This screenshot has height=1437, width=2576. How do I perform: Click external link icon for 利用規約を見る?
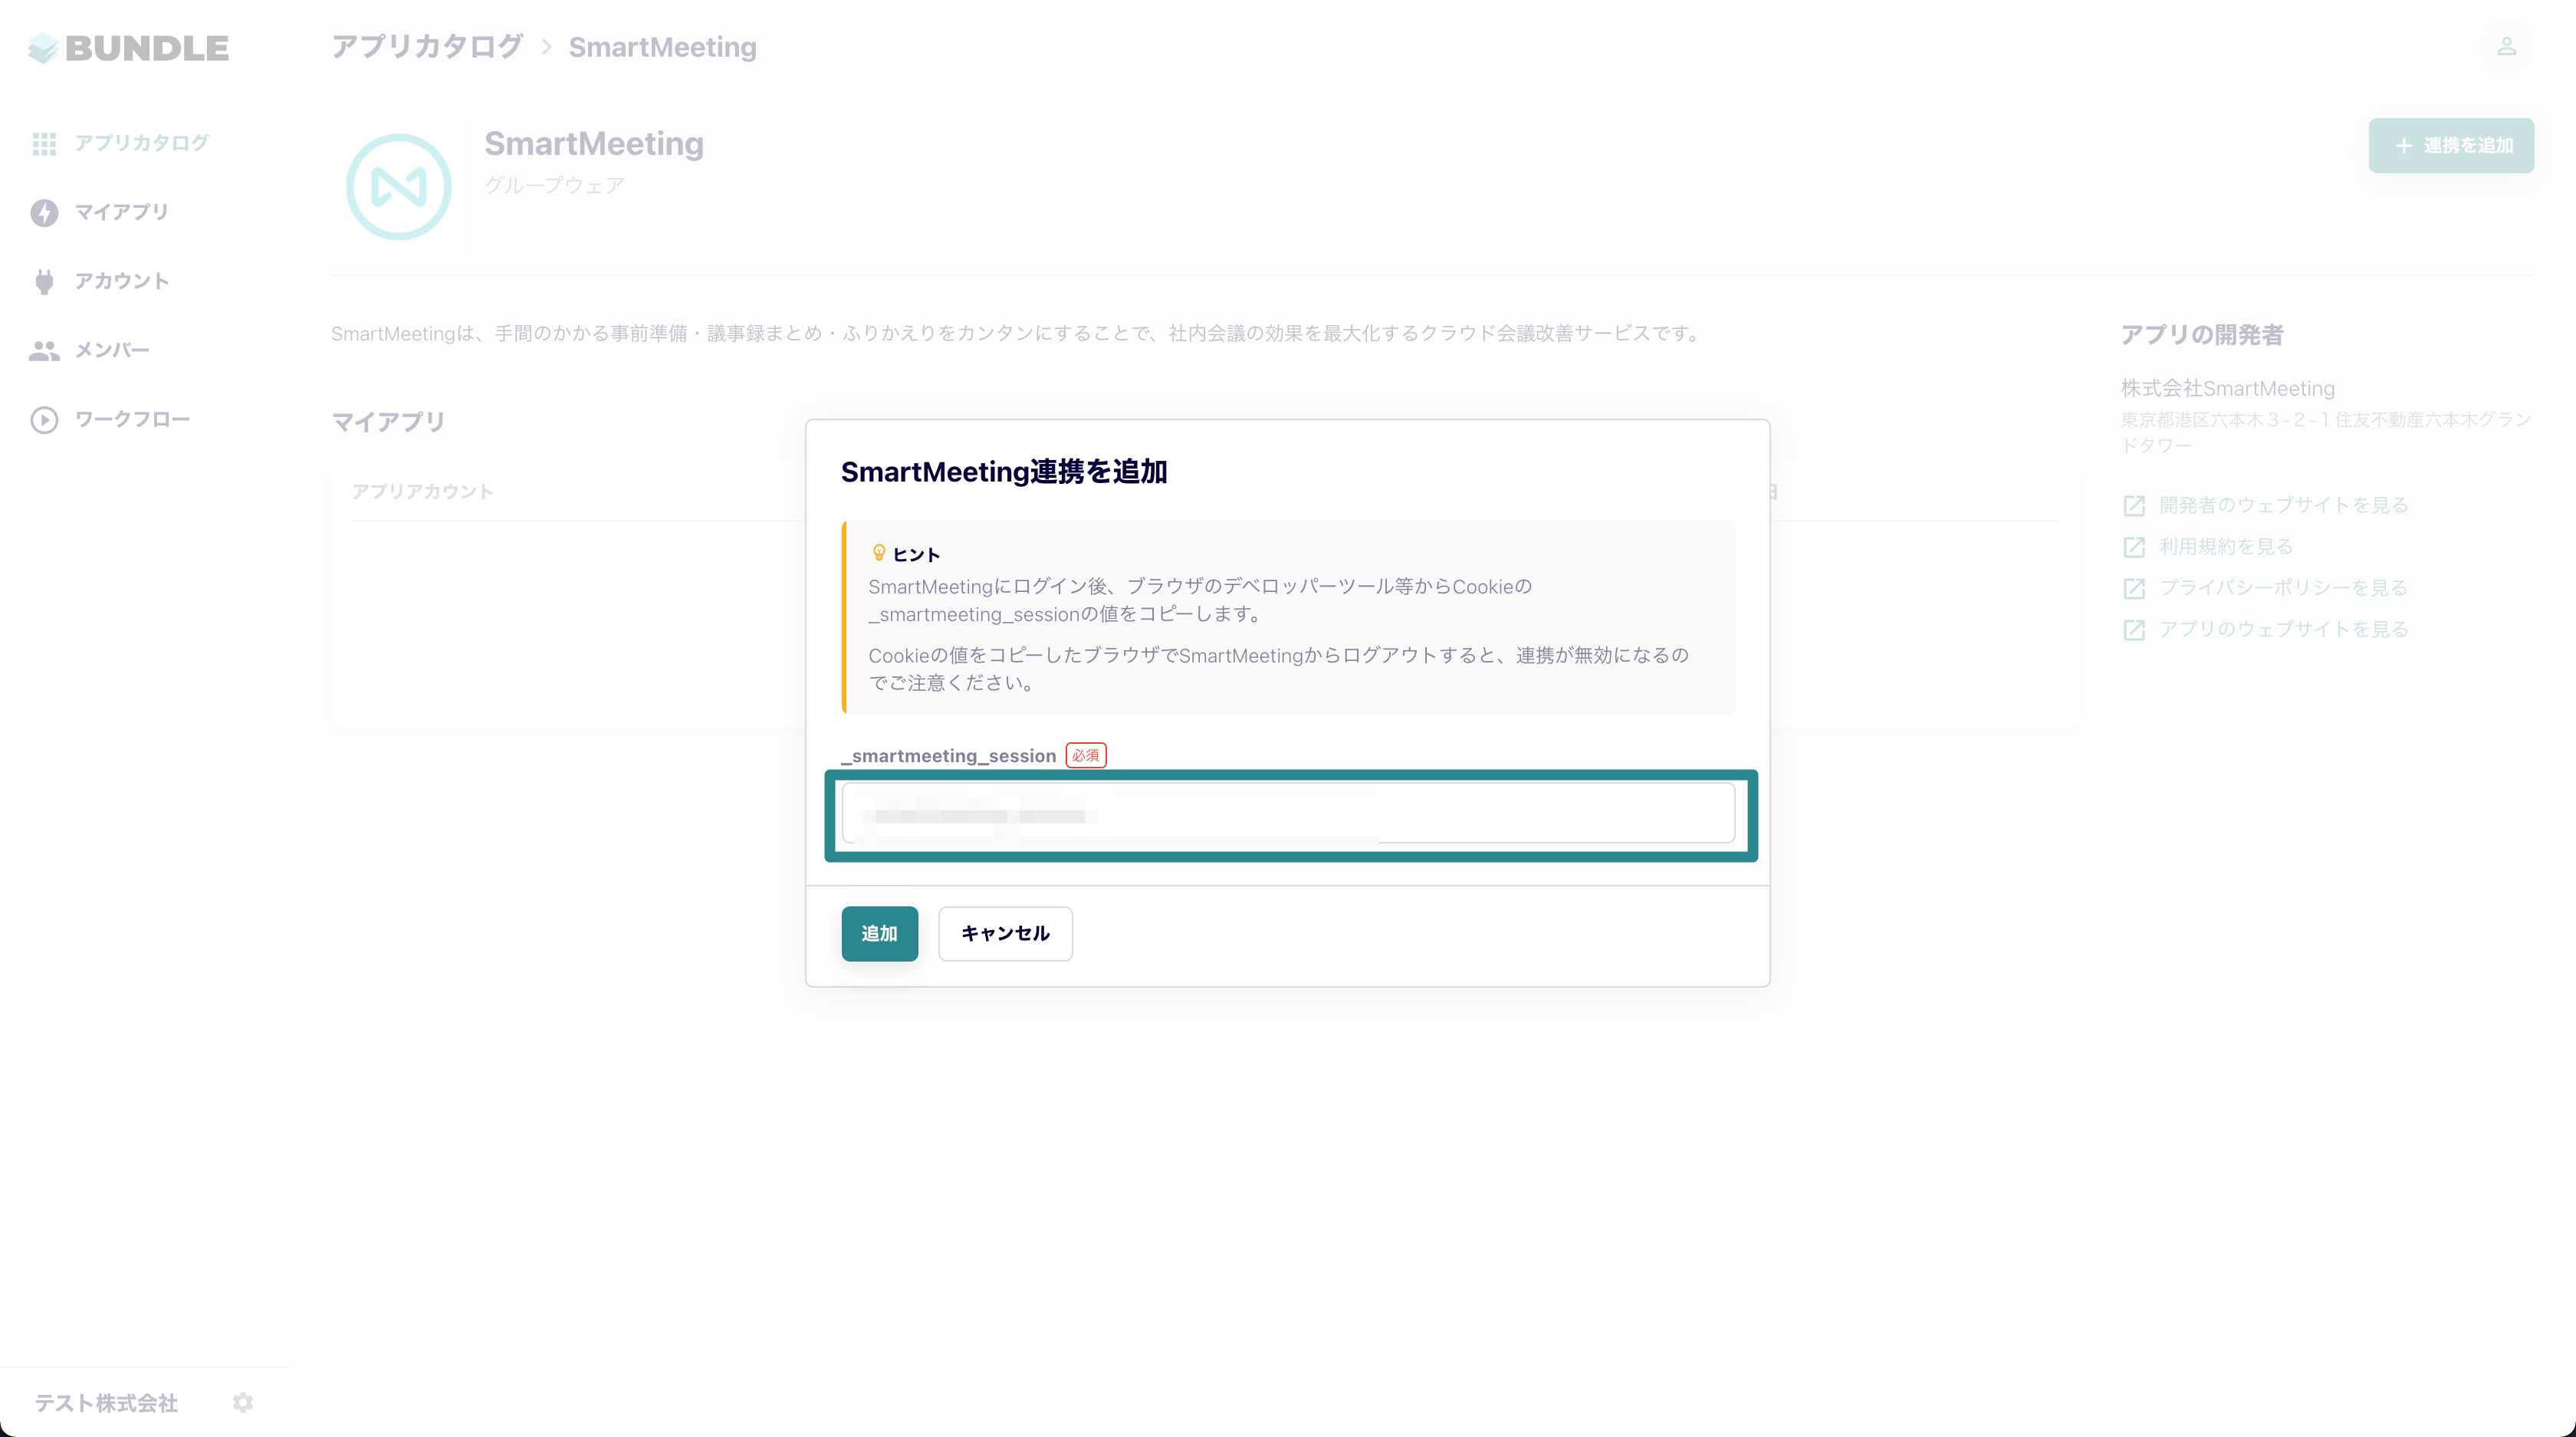[x=2134, y=547]
